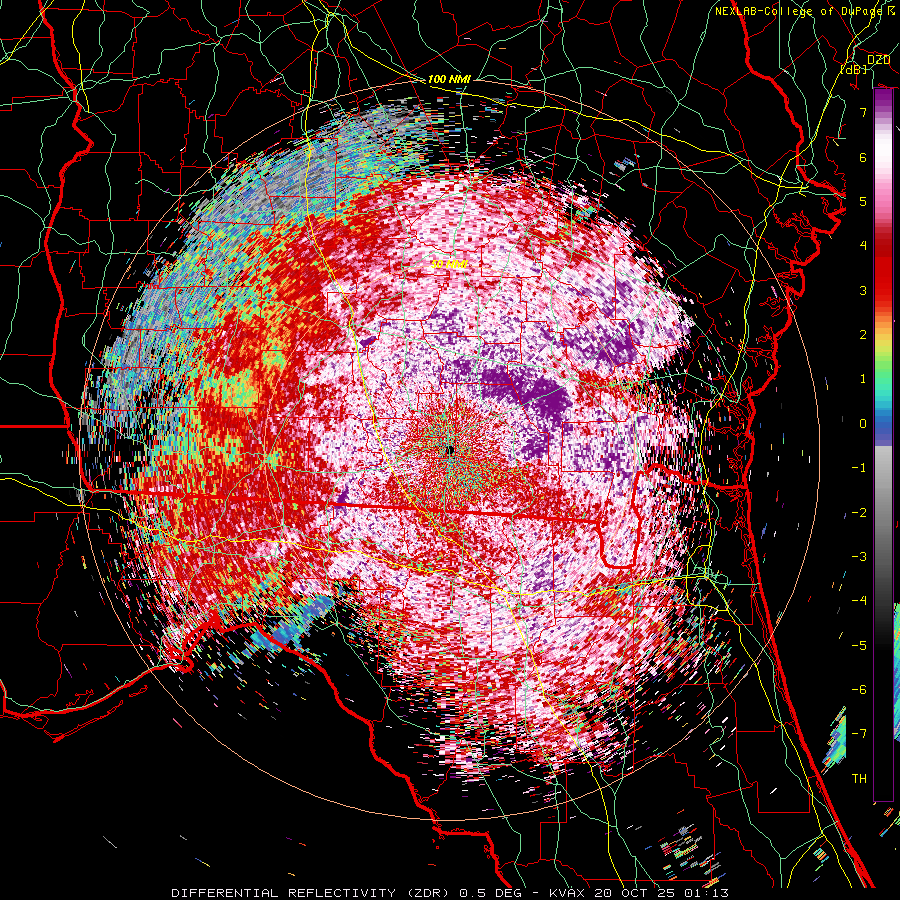Click the purple top of the color bar
Screen dimensions: 900x900
[x=883, y=100]
